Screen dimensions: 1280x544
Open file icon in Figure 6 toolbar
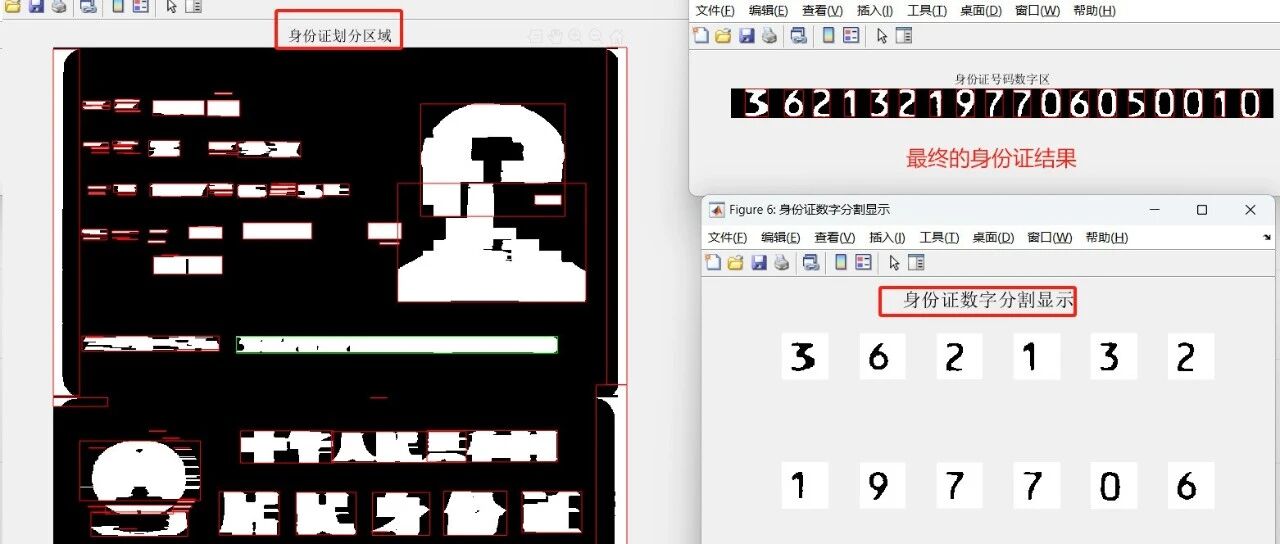coord(735,262)
